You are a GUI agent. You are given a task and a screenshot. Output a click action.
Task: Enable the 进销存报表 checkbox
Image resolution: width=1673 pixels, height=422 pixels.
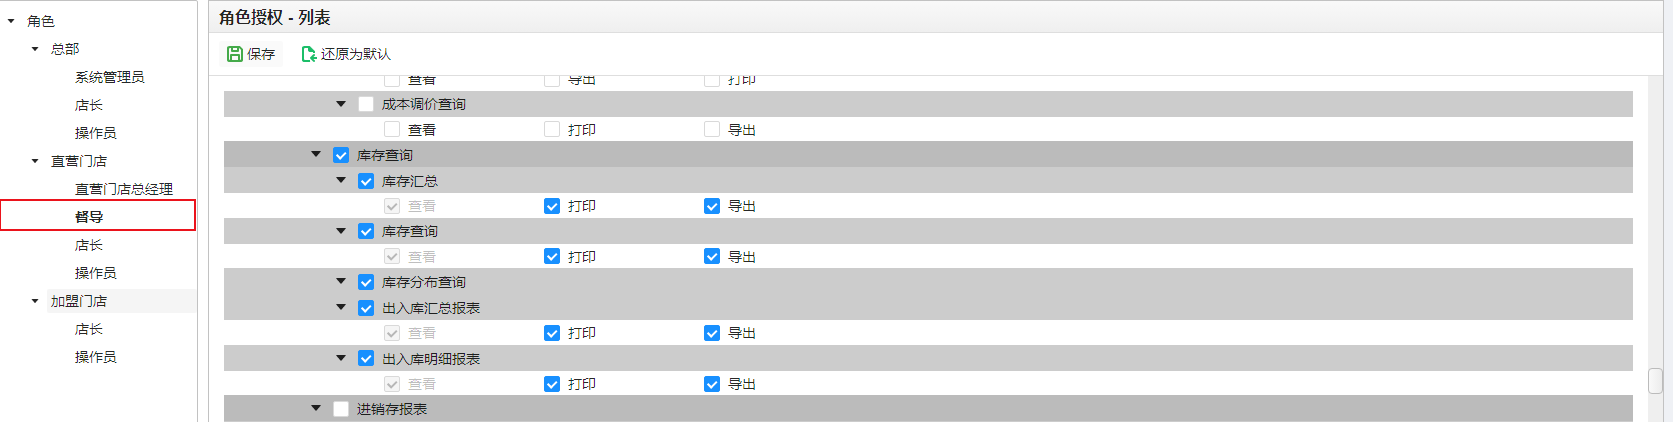(x=341, y=409)
